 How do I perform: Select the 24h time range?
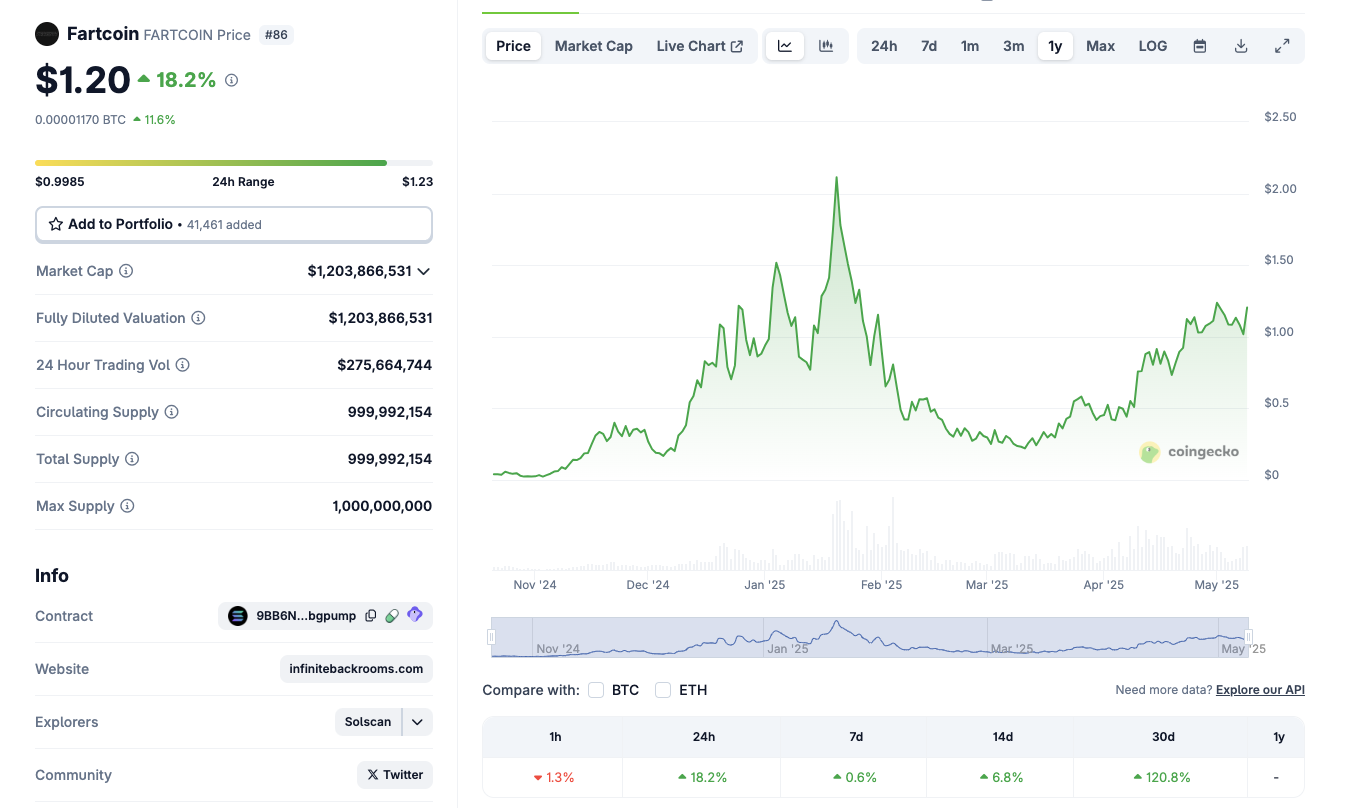tap(884, 46)
